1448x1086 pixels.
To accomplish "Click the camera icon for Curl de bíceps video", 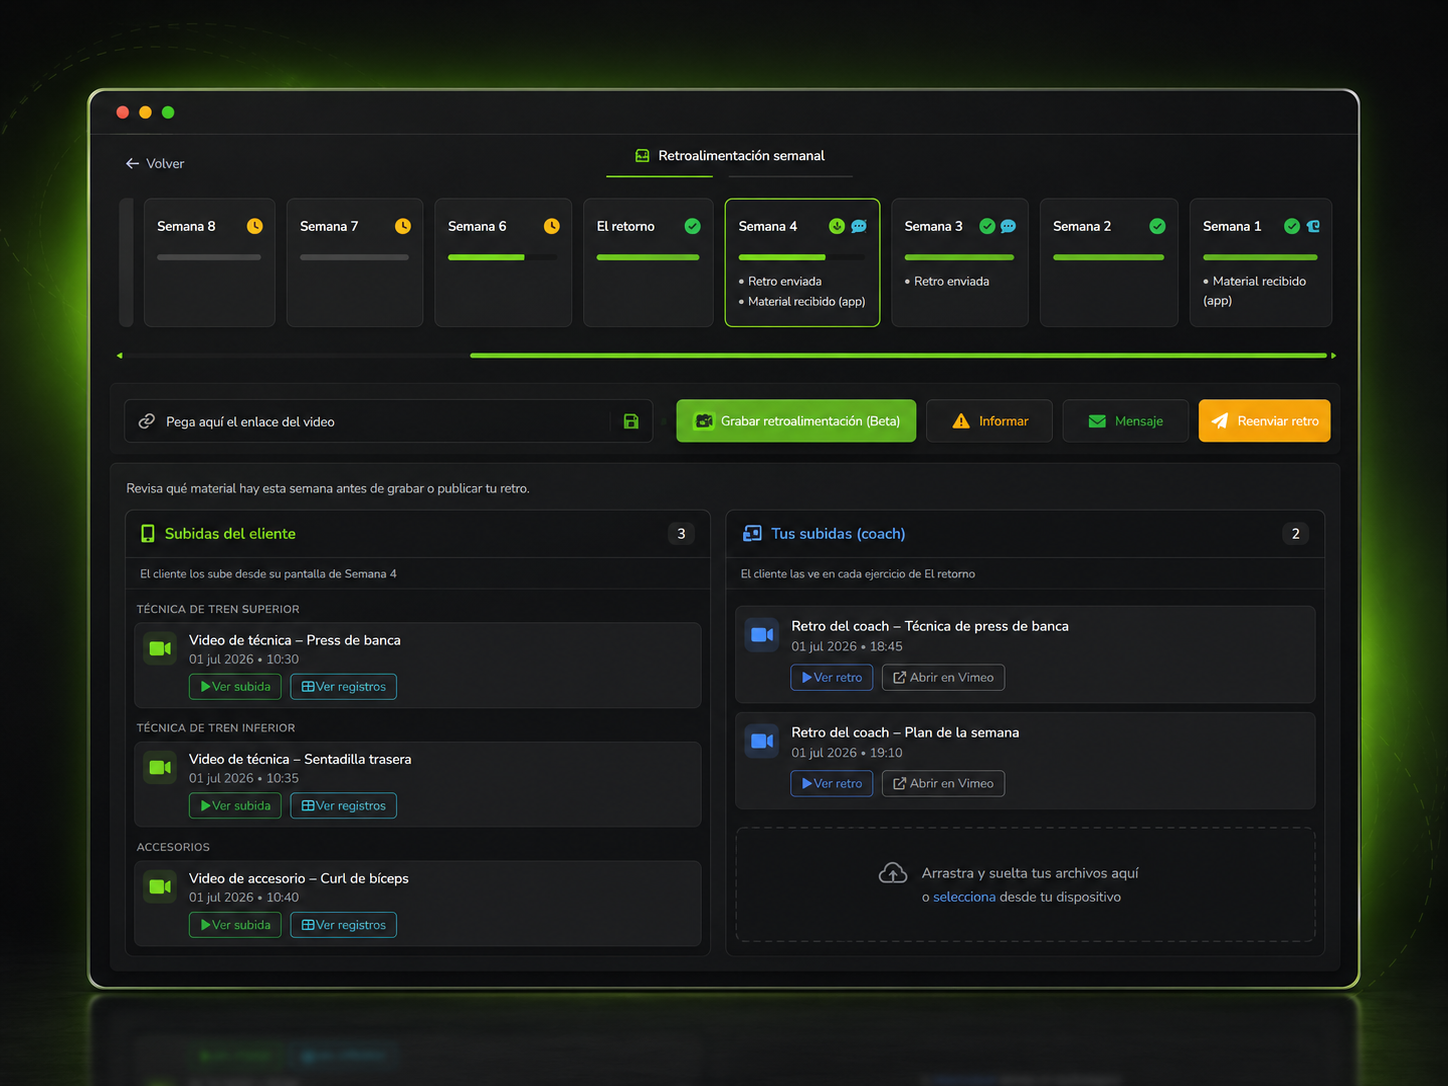I will pyautogui.click(x=160, y=886).
